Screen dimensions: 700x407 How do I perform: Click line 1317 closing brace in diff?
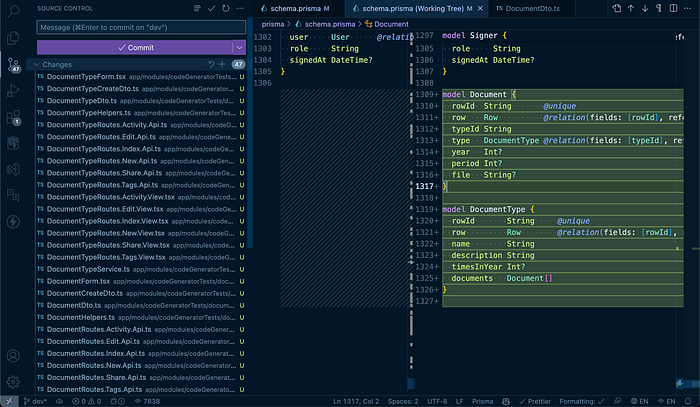(x=445, y=187)
